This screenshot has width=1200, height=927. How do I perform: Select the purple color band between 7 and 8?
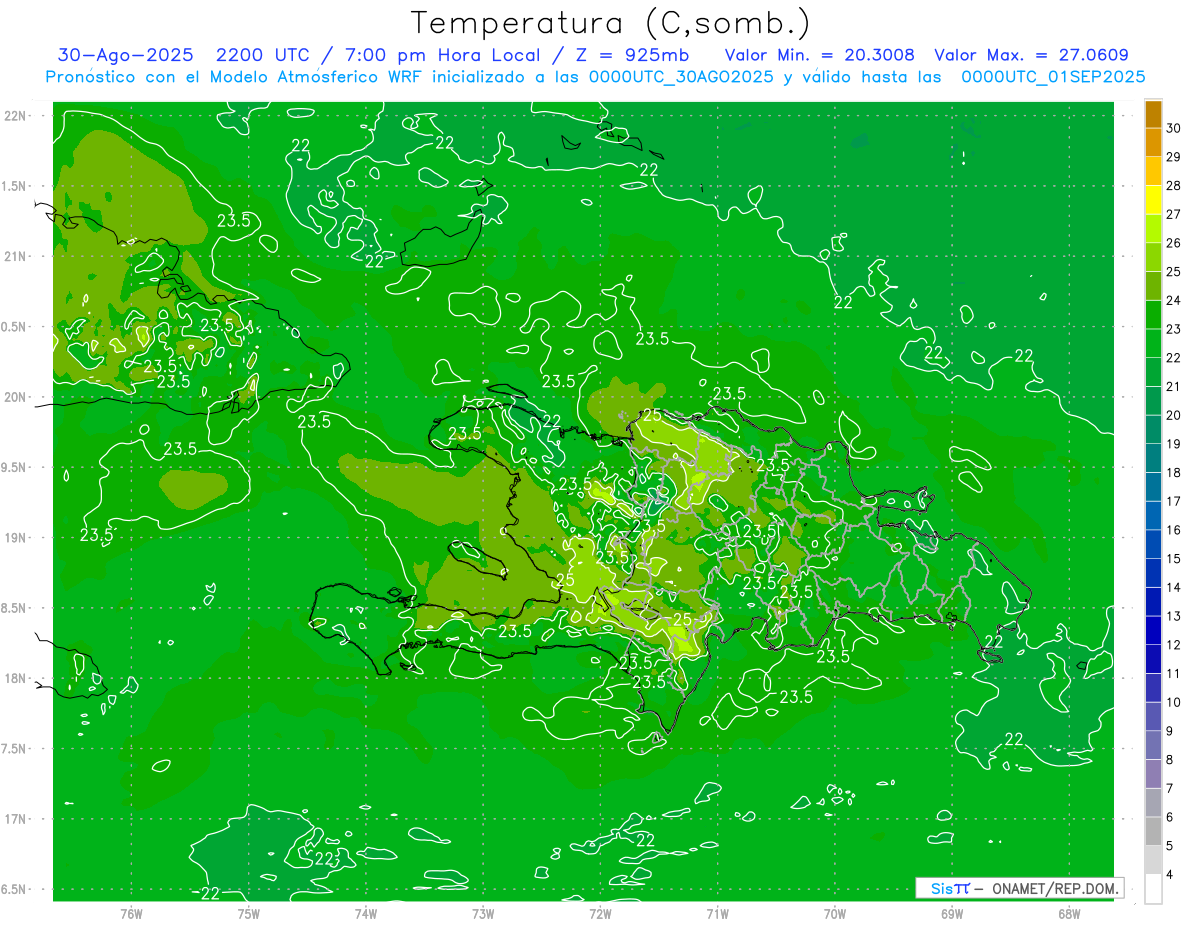pos(1153,774)
